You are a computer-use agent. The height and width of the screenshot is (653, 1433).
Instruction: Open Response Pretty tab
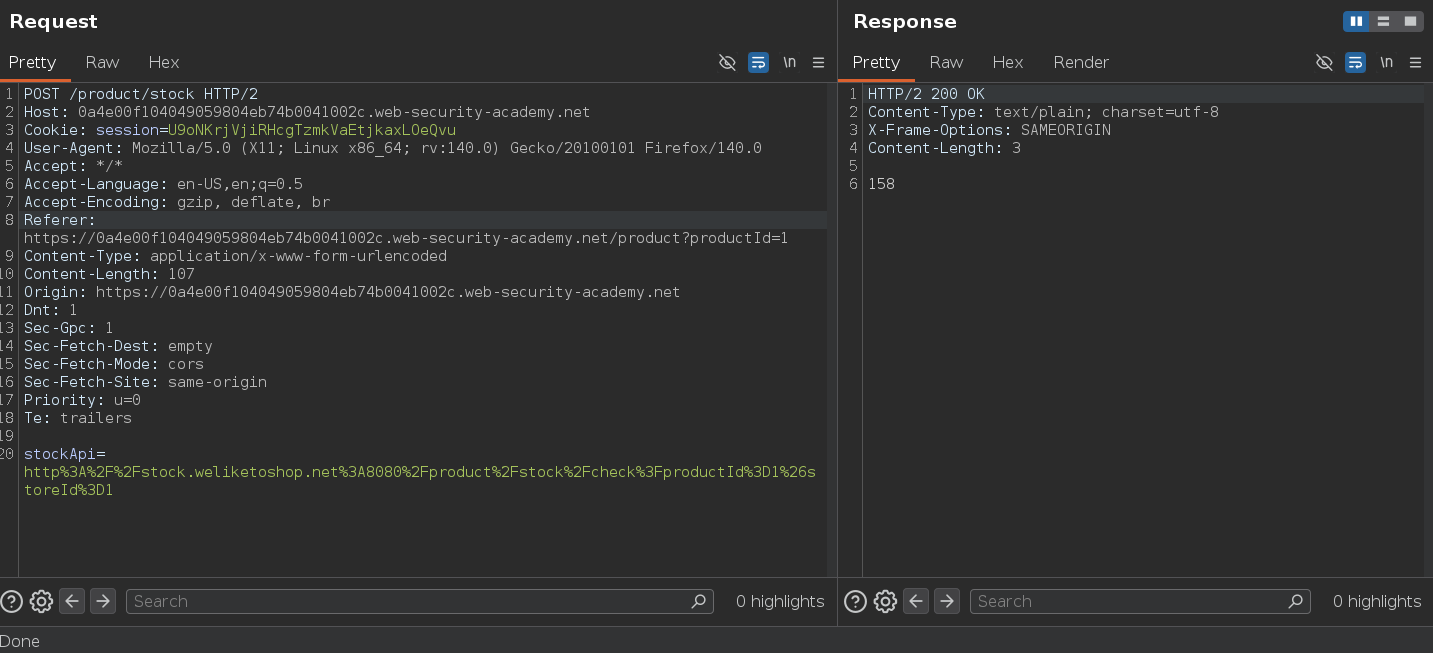click(877, 62)
